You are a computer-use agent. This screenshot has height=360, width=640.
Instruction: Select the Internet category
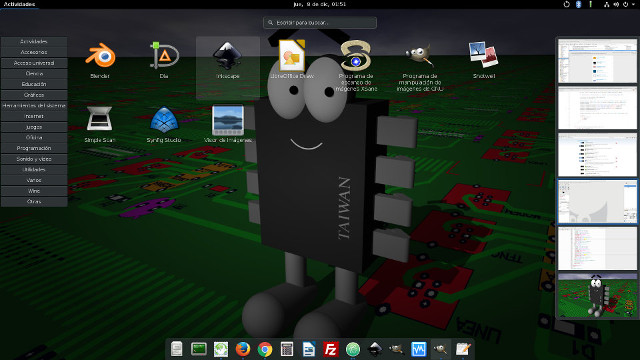(x=34, y=116)
